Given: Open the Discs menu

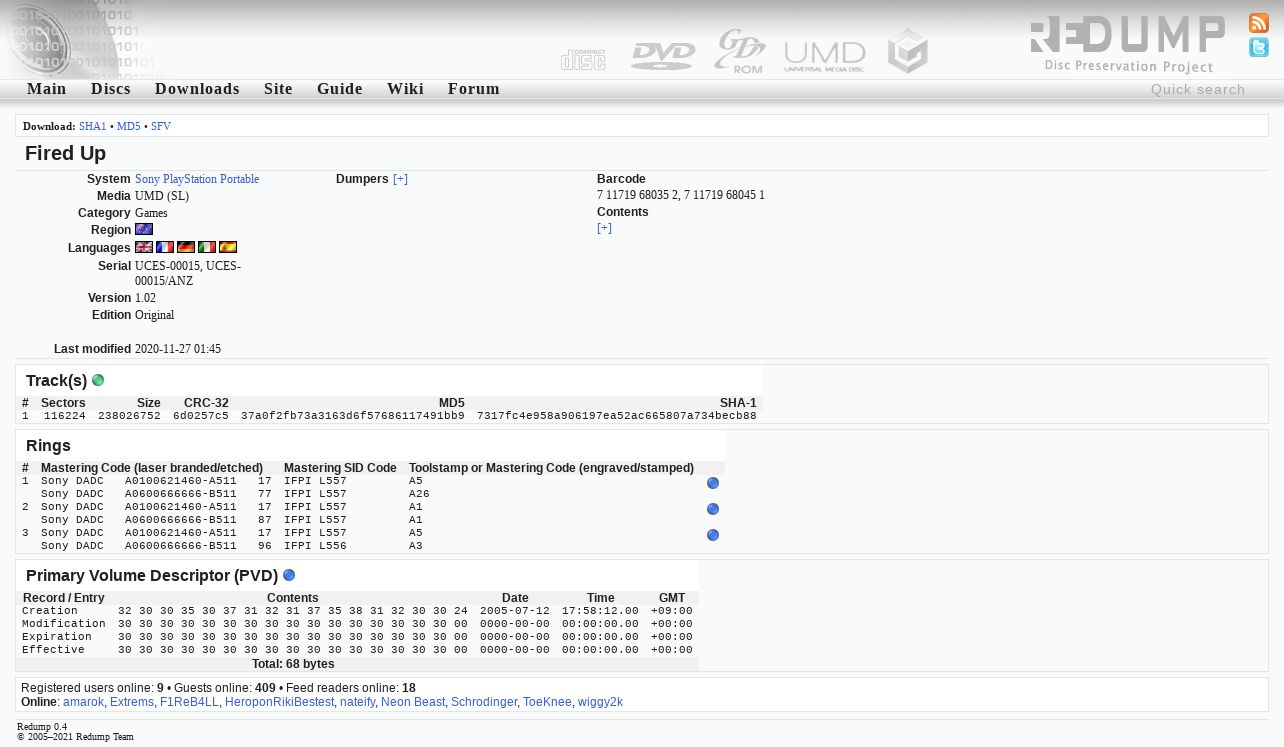Looking at the screenshot, I should pyautogui.click(x=111, y=89).
